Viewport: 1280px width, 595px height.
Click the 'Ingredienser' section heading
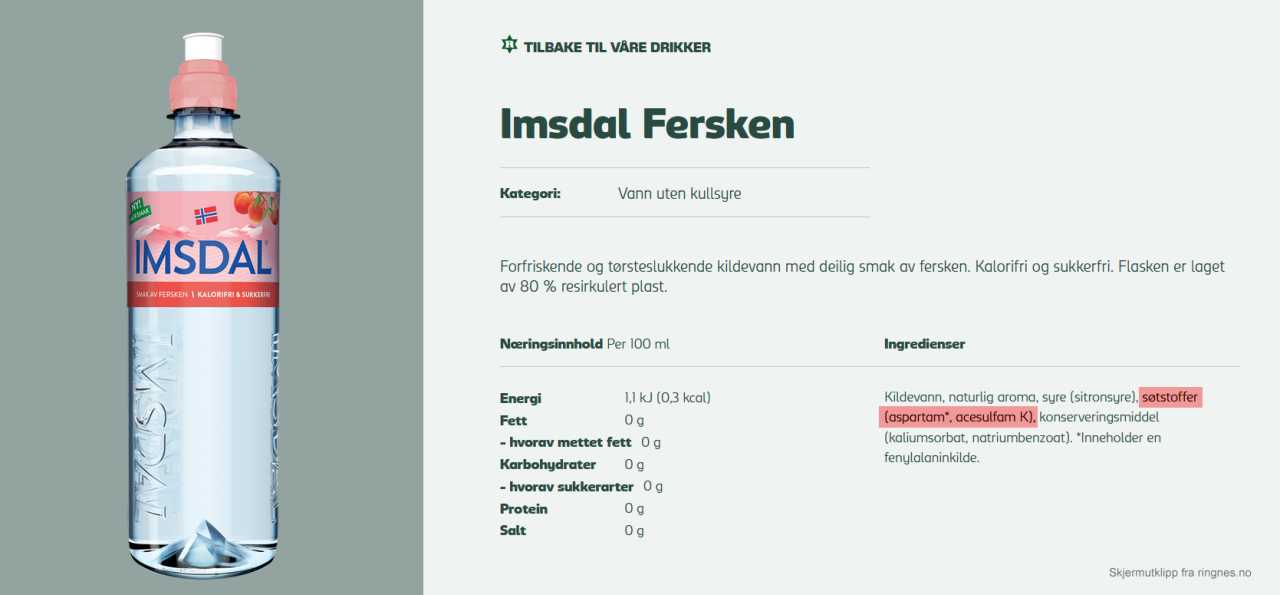click(923, 343)
